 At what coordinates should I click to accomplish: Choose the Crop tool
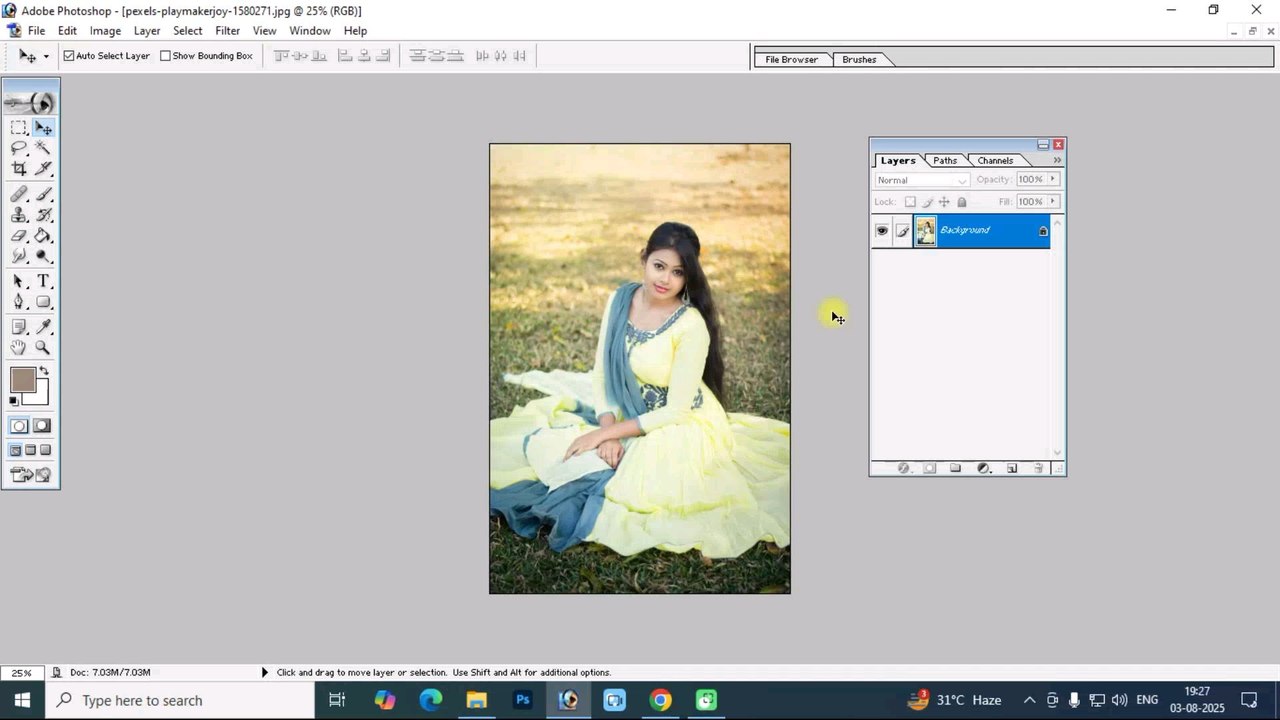tap(19, 169)
